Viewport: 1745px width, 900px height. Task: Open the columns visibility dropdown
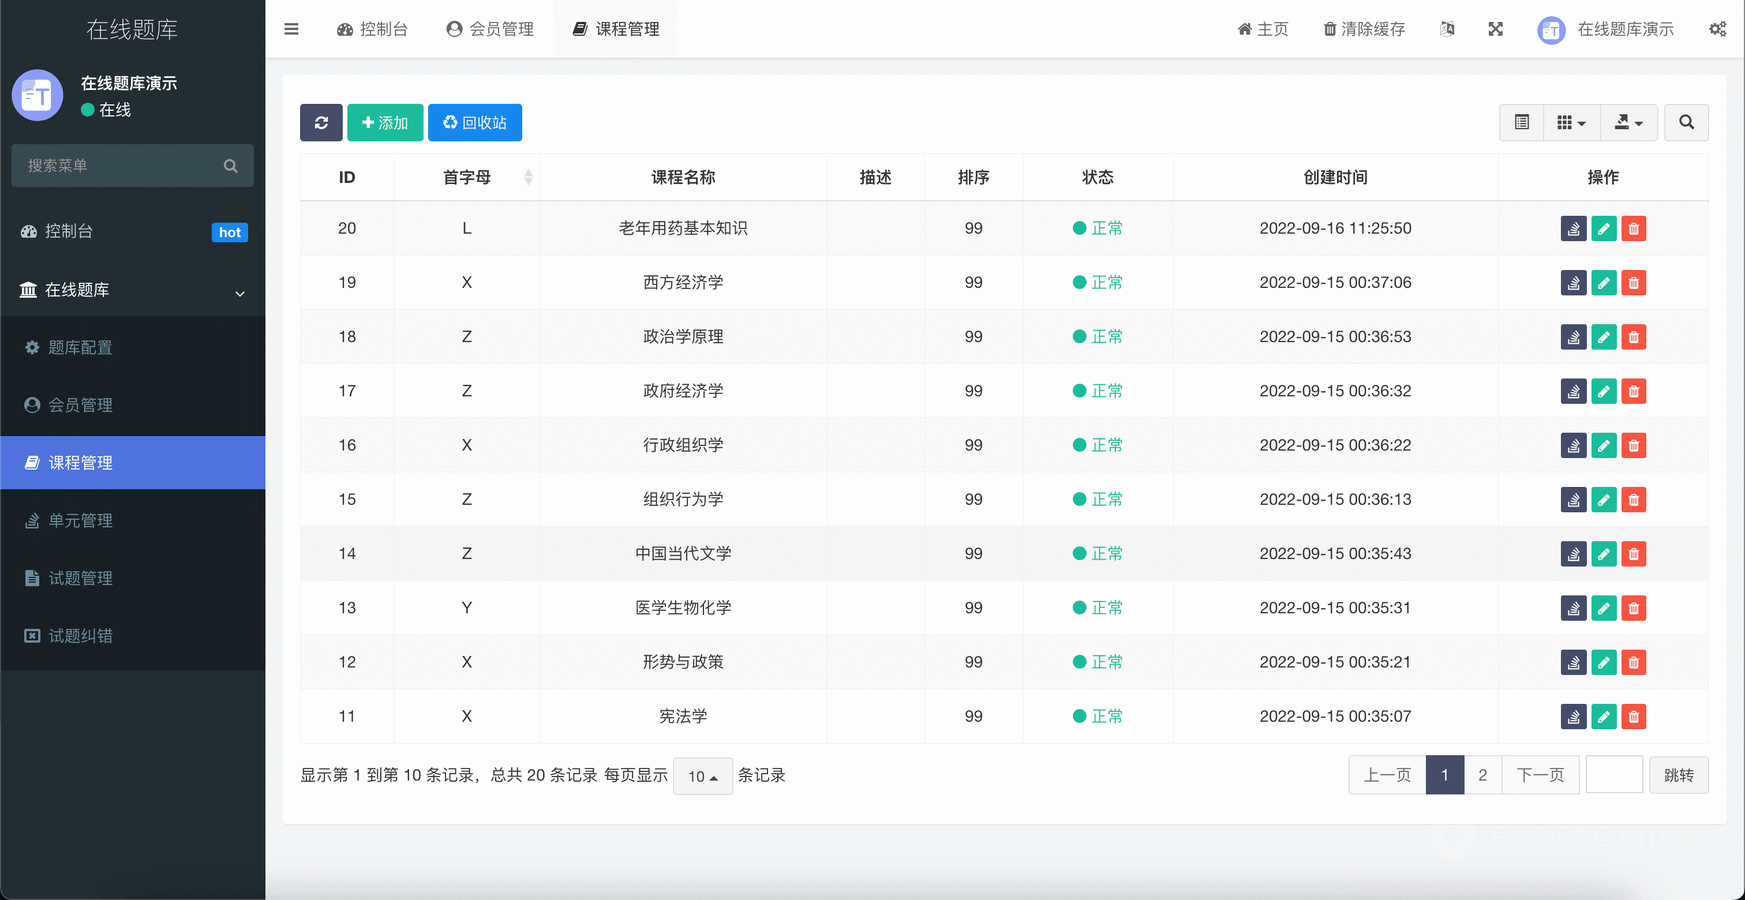pos(1571,123)
